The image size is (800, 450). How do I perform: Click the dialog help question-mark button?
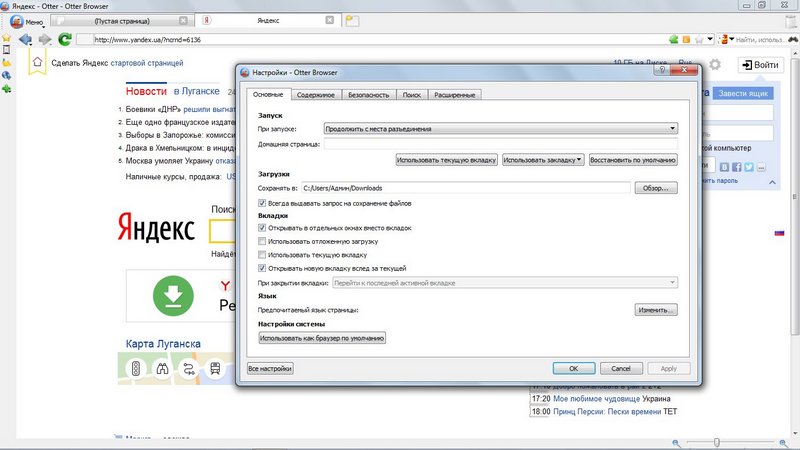(x=662, y=70)
